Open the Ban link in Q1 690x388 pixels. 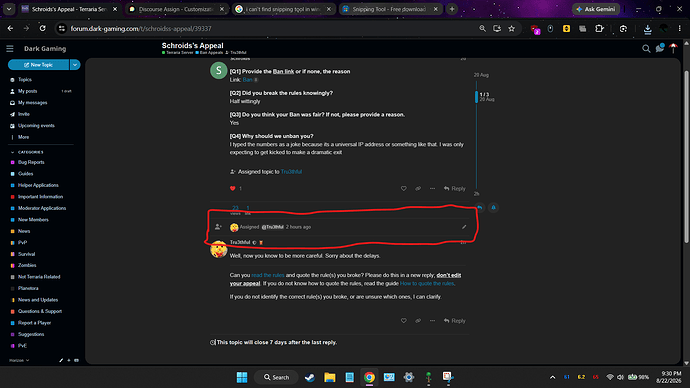(x=248, y=80)
